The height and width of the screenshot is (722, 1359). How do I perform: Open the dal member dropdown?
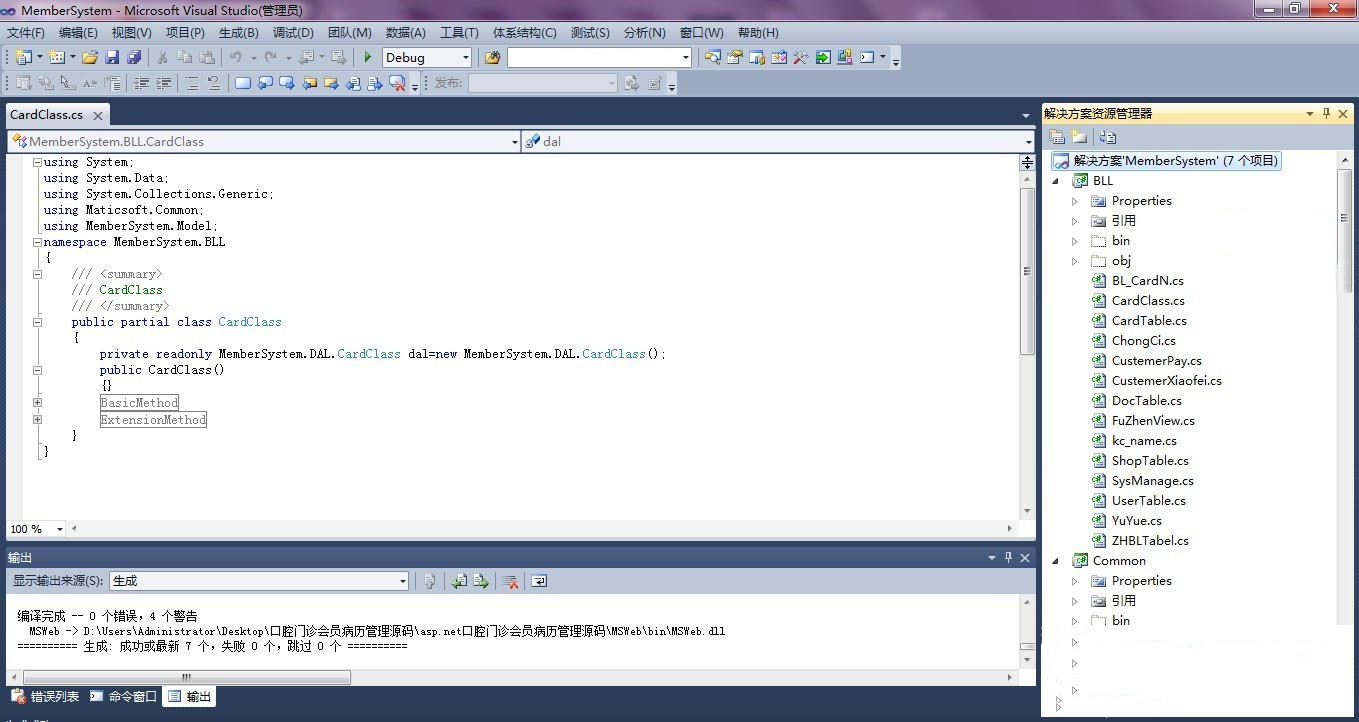(1028, 142)
